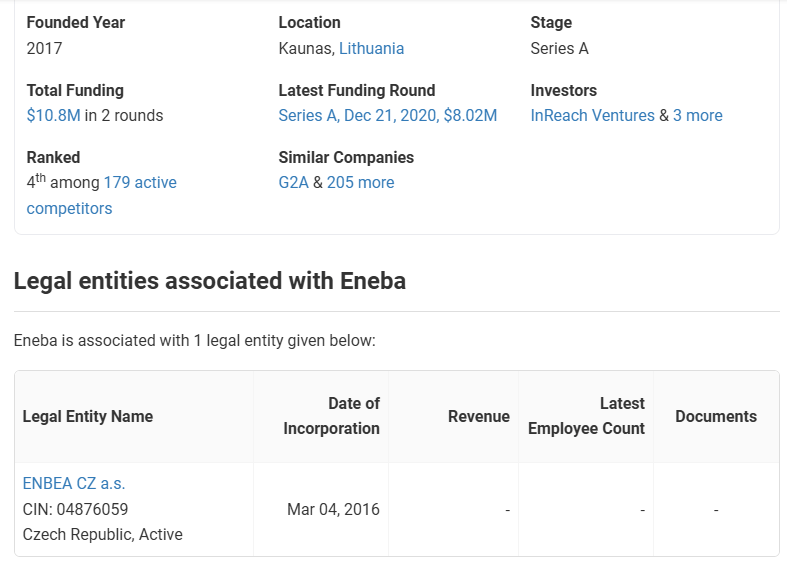Viewport: 787px width, 565px height.
Task: Click the Documents column header
Action: (x=716, y=416)
